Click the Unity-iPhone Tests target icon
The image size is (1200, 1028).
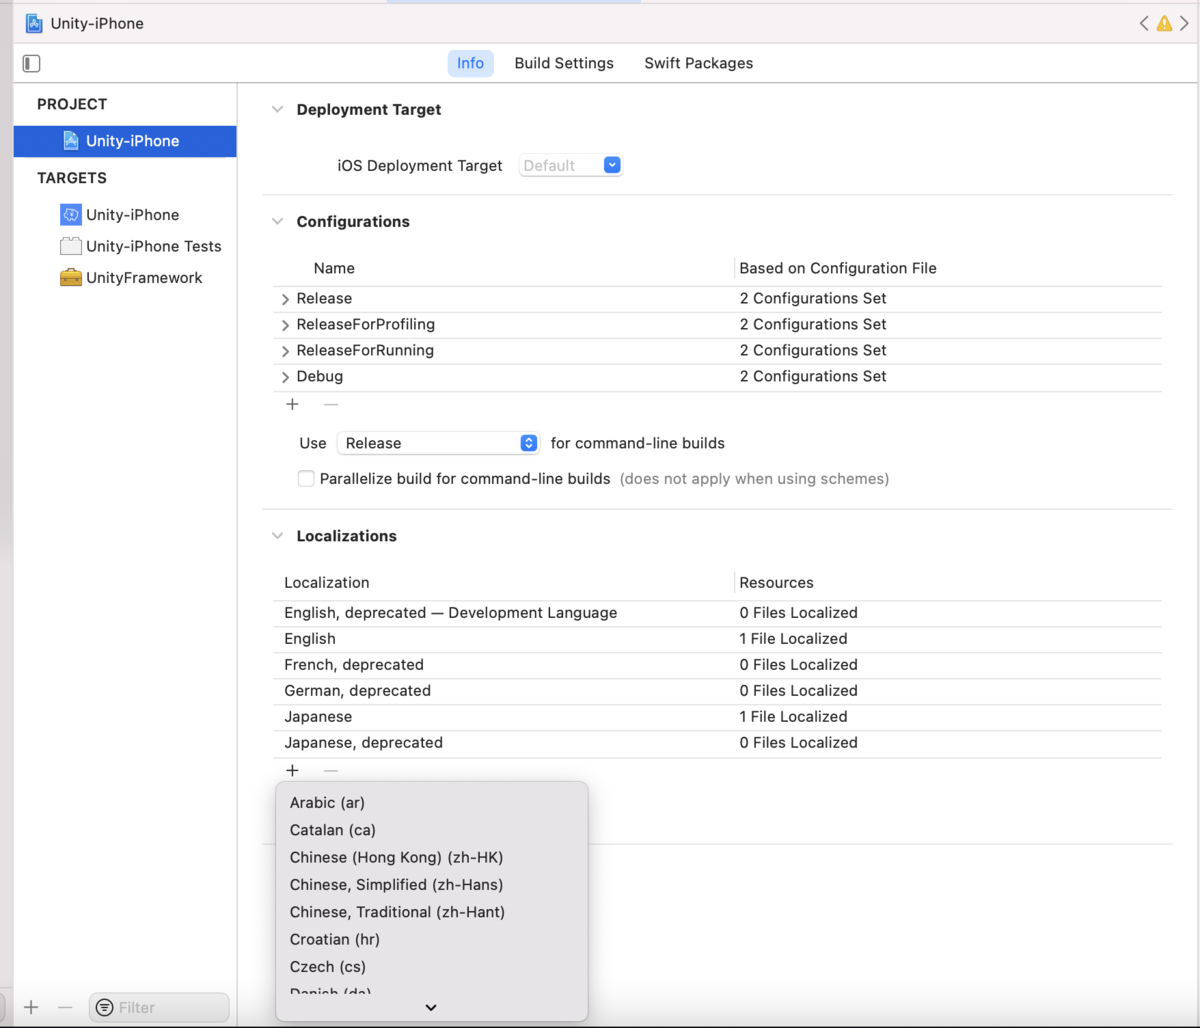(x=70, y=246)
